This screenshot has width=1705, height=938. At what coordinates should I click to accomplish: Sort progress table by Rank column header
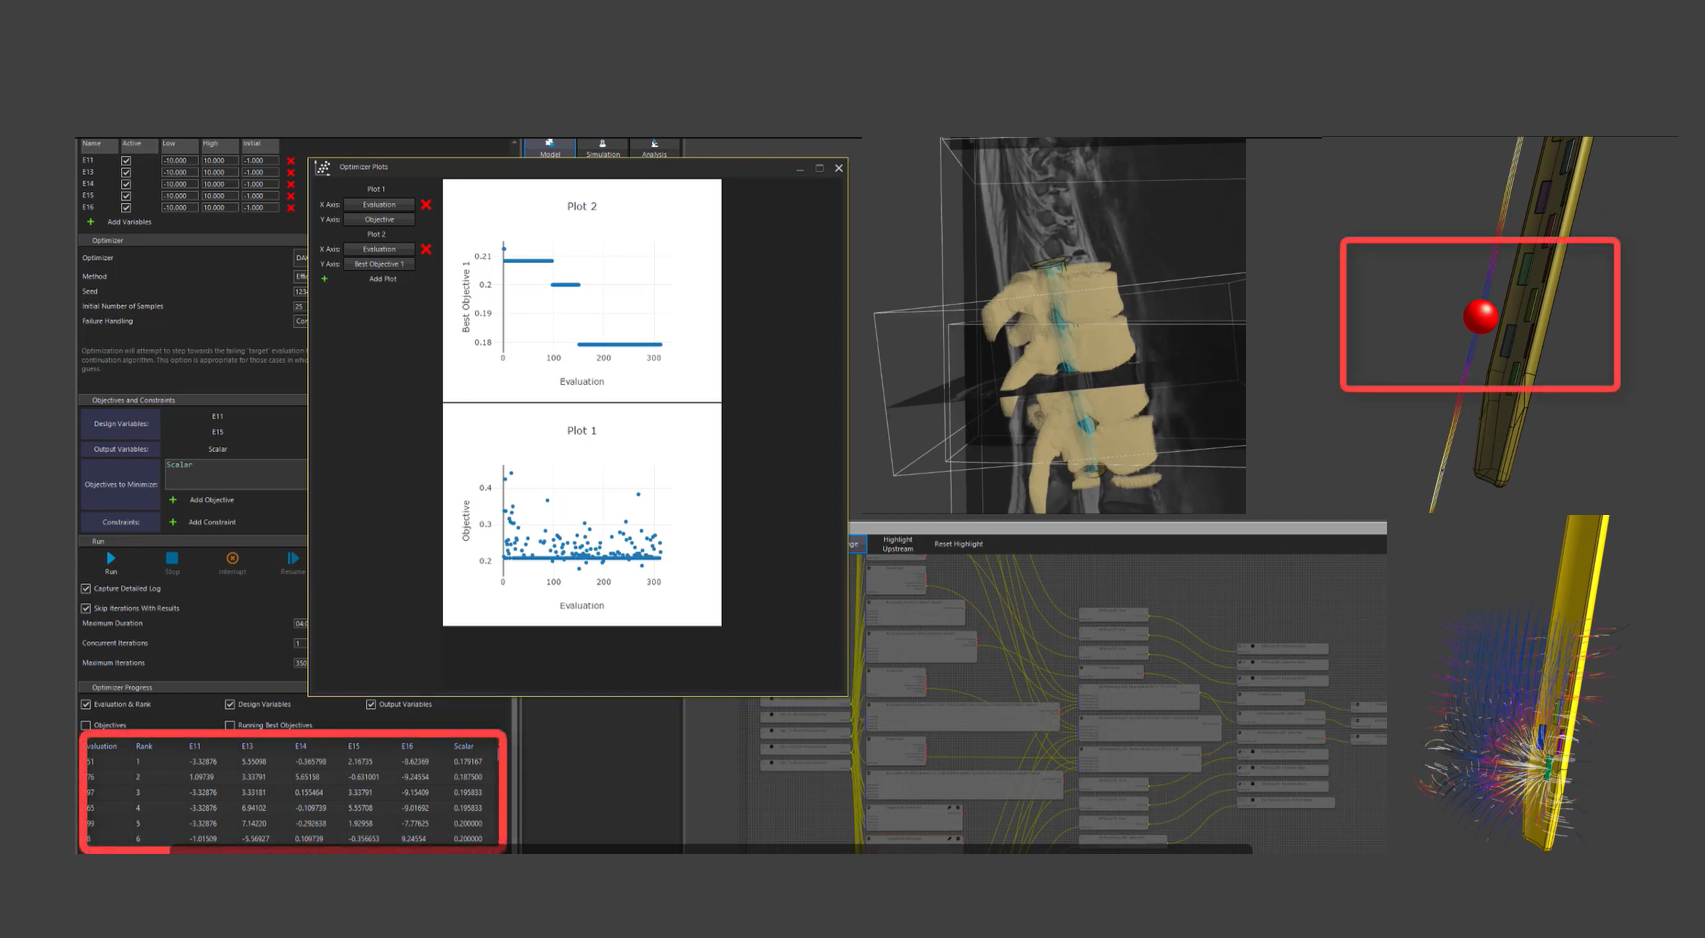[144, 746]
